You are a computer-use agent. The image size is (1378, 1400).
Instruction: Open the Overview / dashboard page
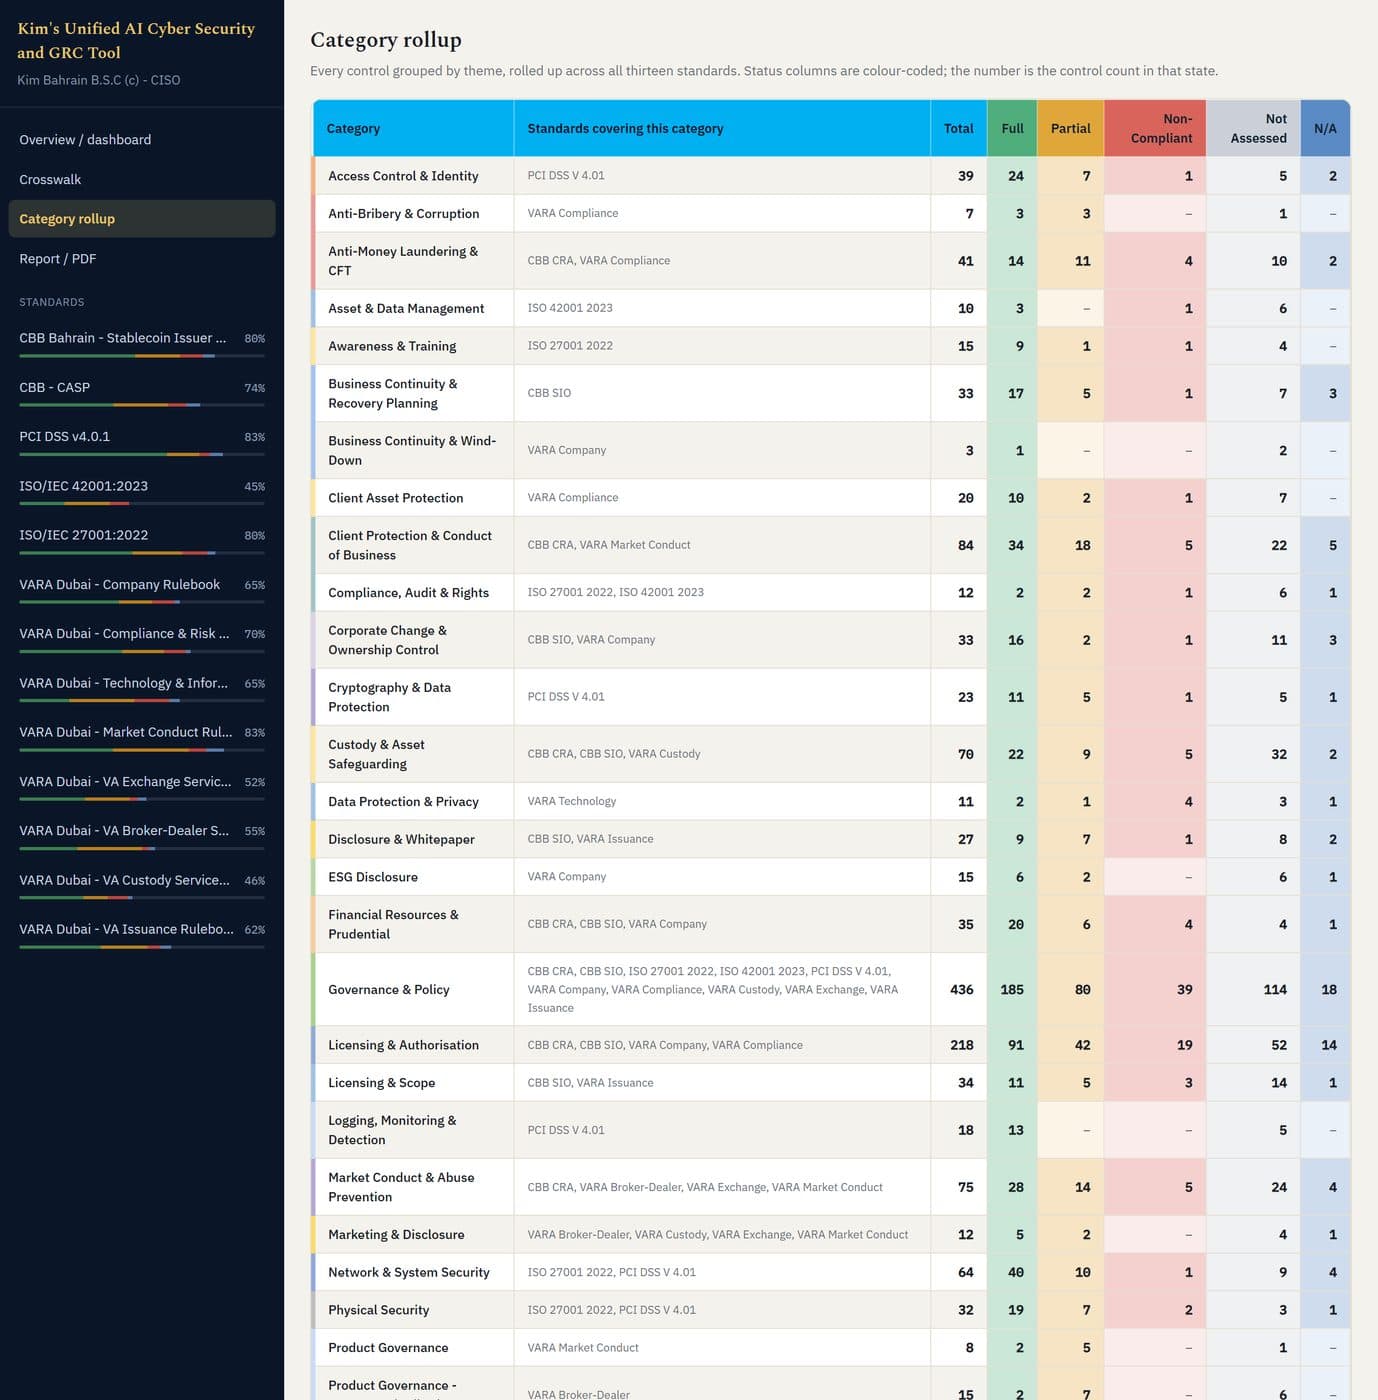142,140
